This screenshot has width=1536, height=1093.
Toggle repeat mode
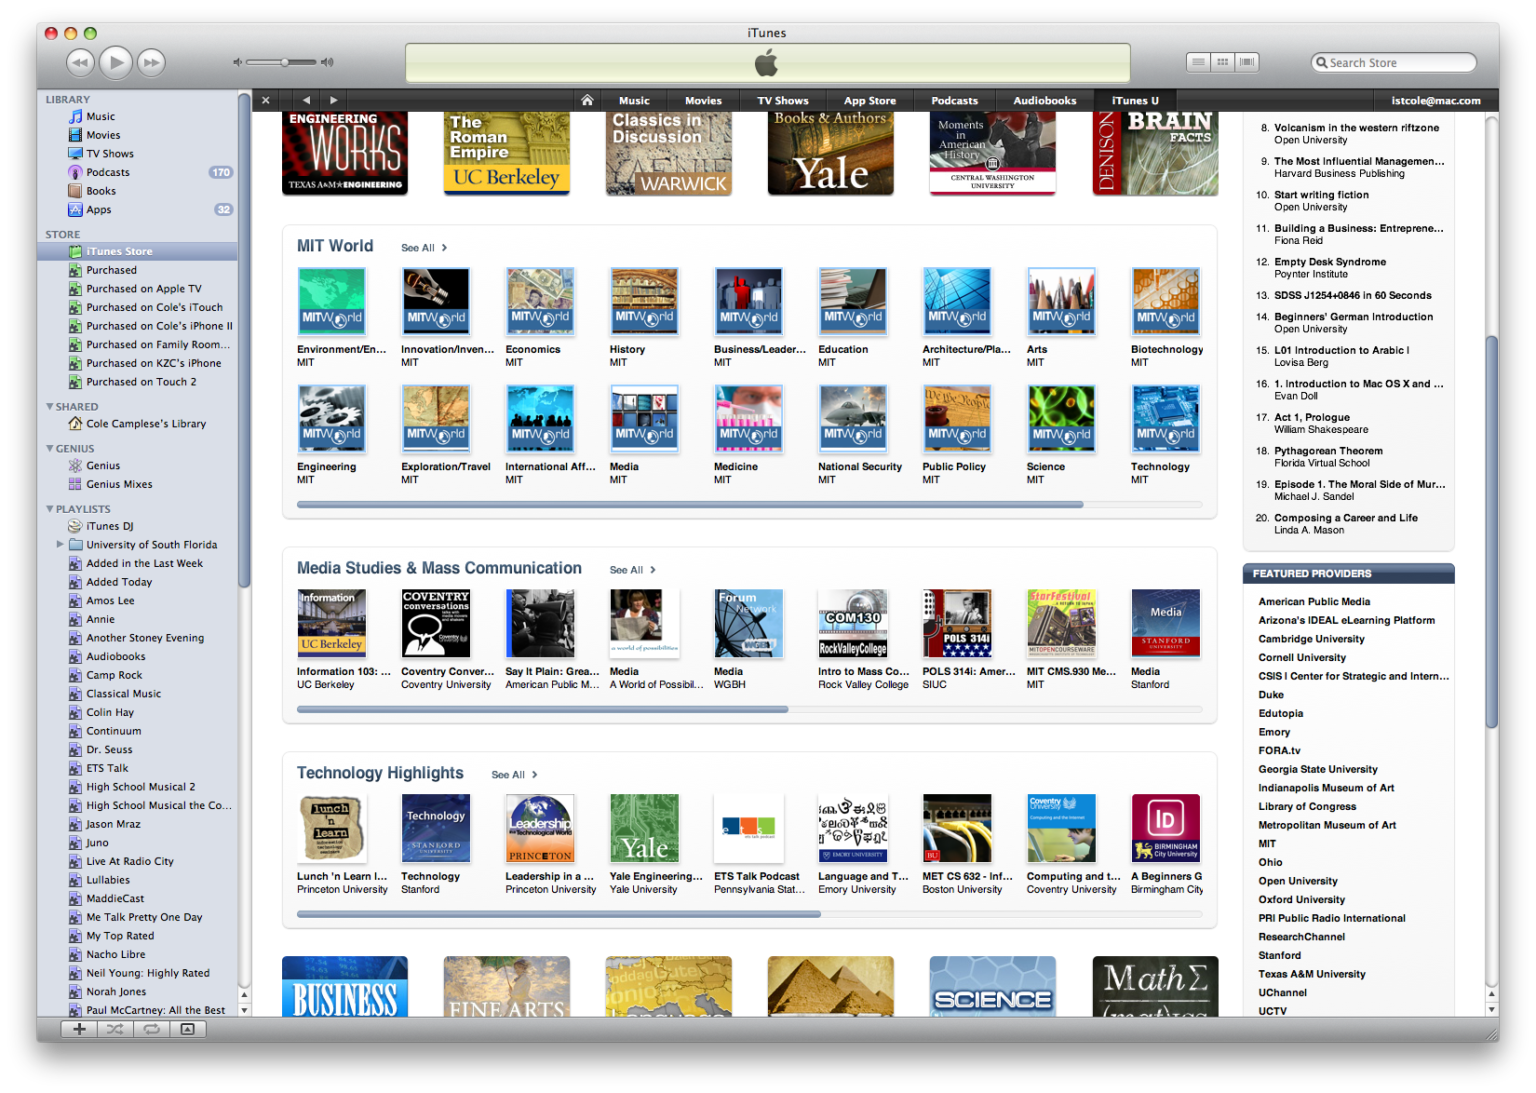coord(151,1029)
